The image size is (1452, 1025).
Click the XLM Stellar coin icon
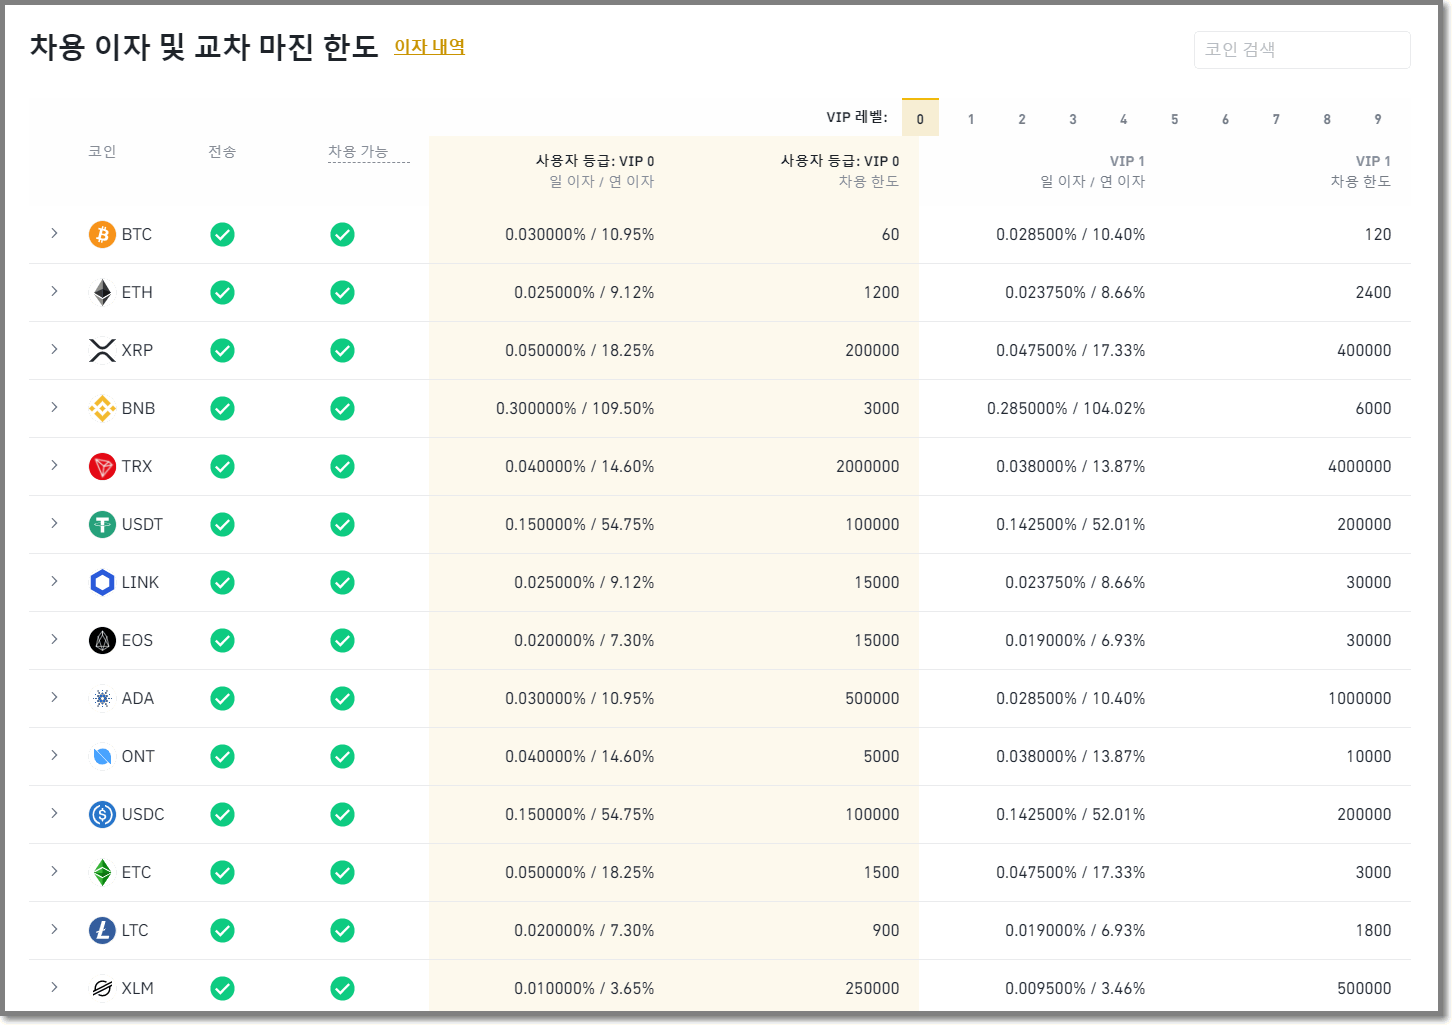101,988
